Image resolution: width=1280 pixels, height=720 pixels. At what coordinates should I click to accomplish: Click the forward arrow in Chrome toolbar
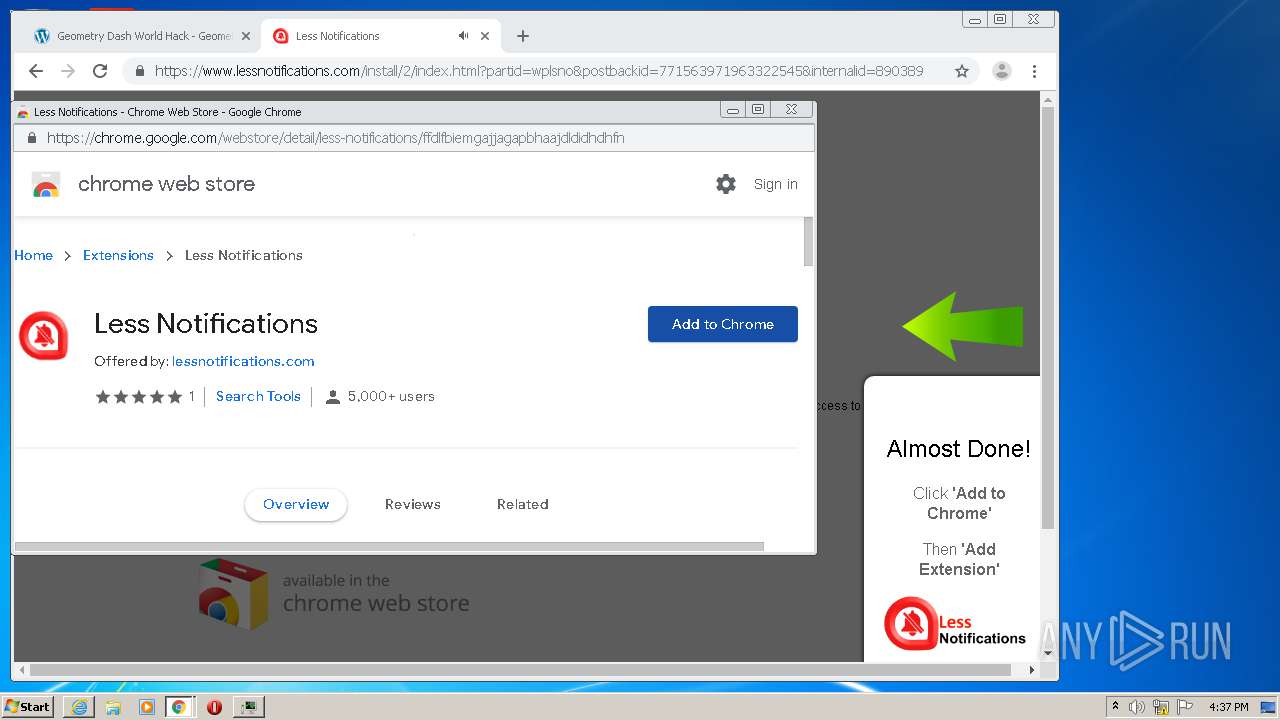click(68, 71)
